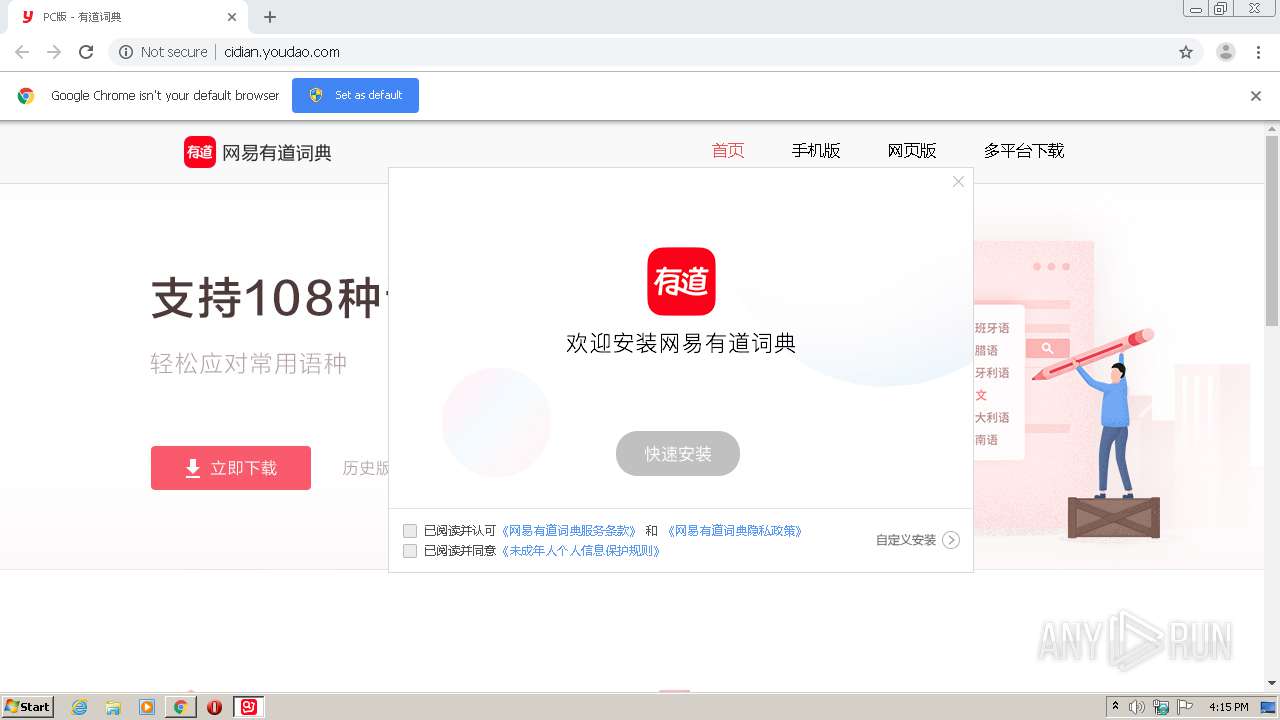1280x720 pixels.
Task: Click the infobar text about default browser
Action: click(165, 96)
